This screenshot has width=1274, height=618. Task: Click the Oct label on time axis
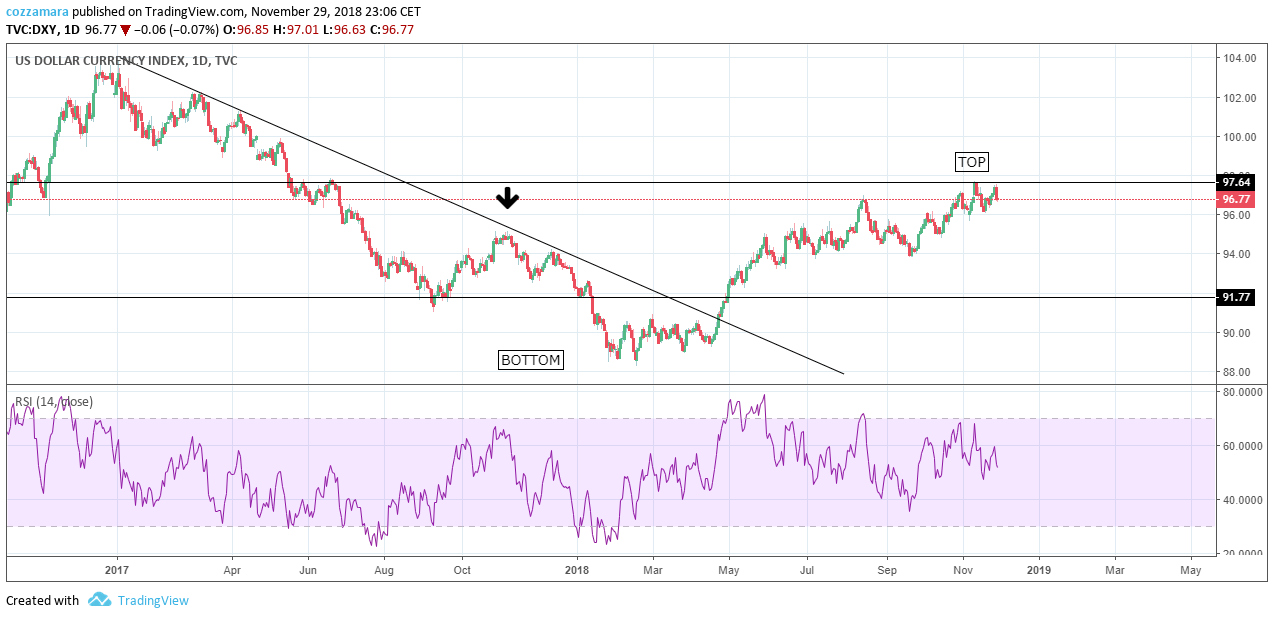[462, 570]
